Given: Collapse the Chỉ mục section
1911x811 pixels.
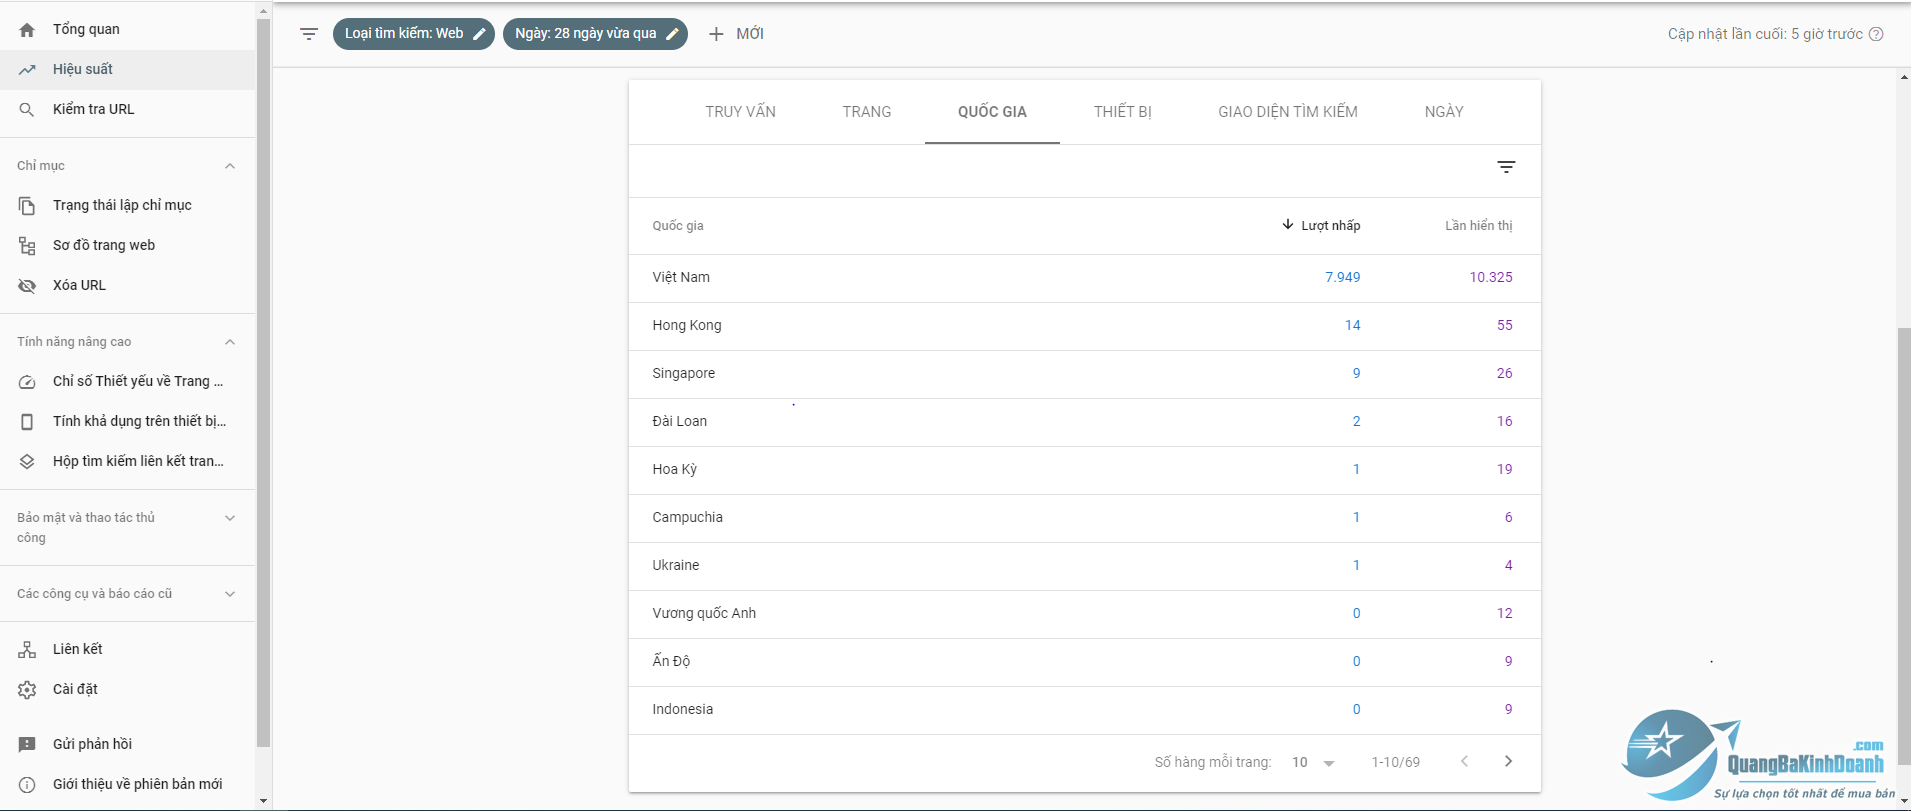Looking at the screenshot, I should (x=230, y=166).
